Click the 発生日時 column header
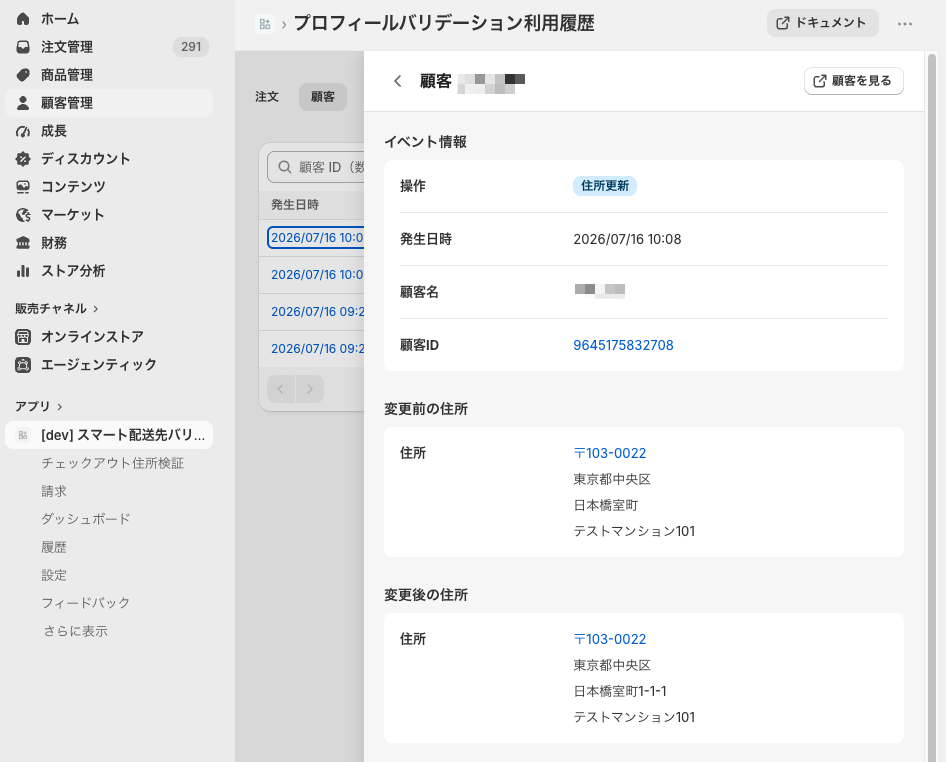 click(x=295, y=205)
